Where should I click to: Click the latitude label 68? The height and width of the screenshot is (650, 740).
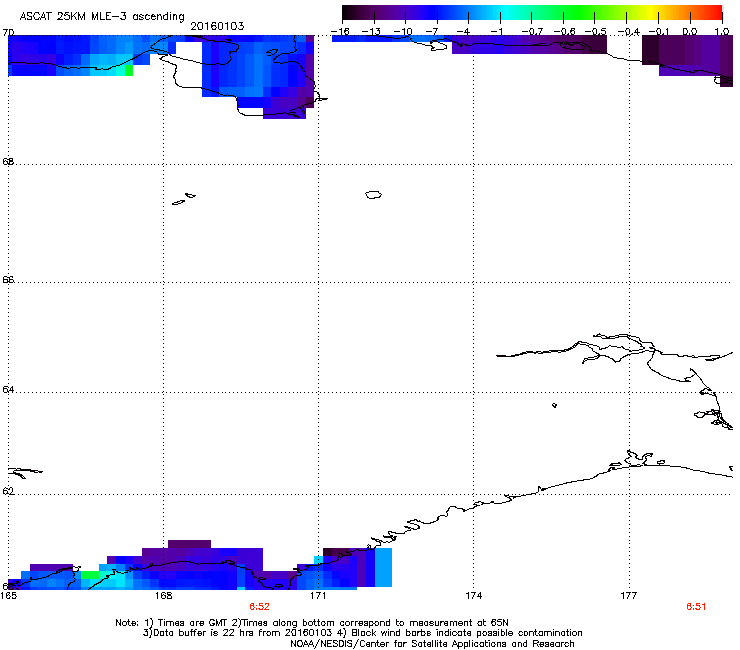coord(8,161)
